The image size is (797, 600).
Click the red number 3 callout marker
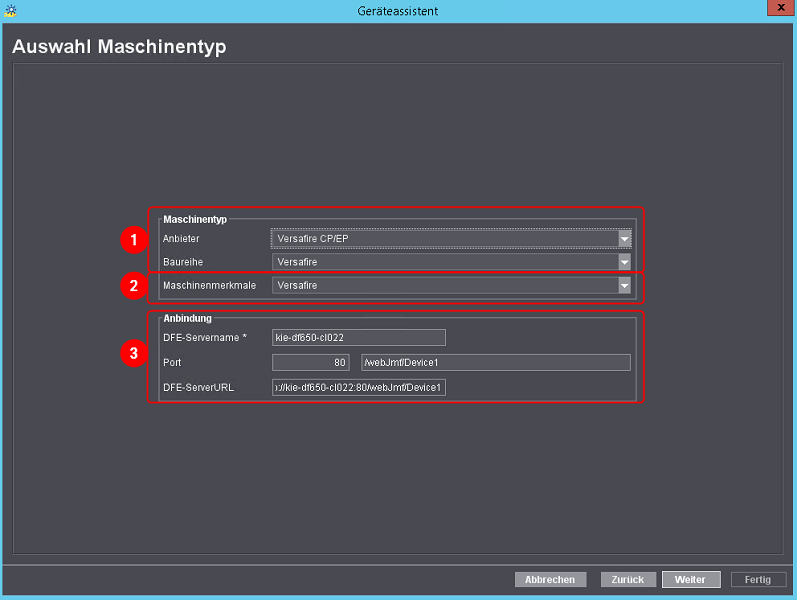pos(131,355)
